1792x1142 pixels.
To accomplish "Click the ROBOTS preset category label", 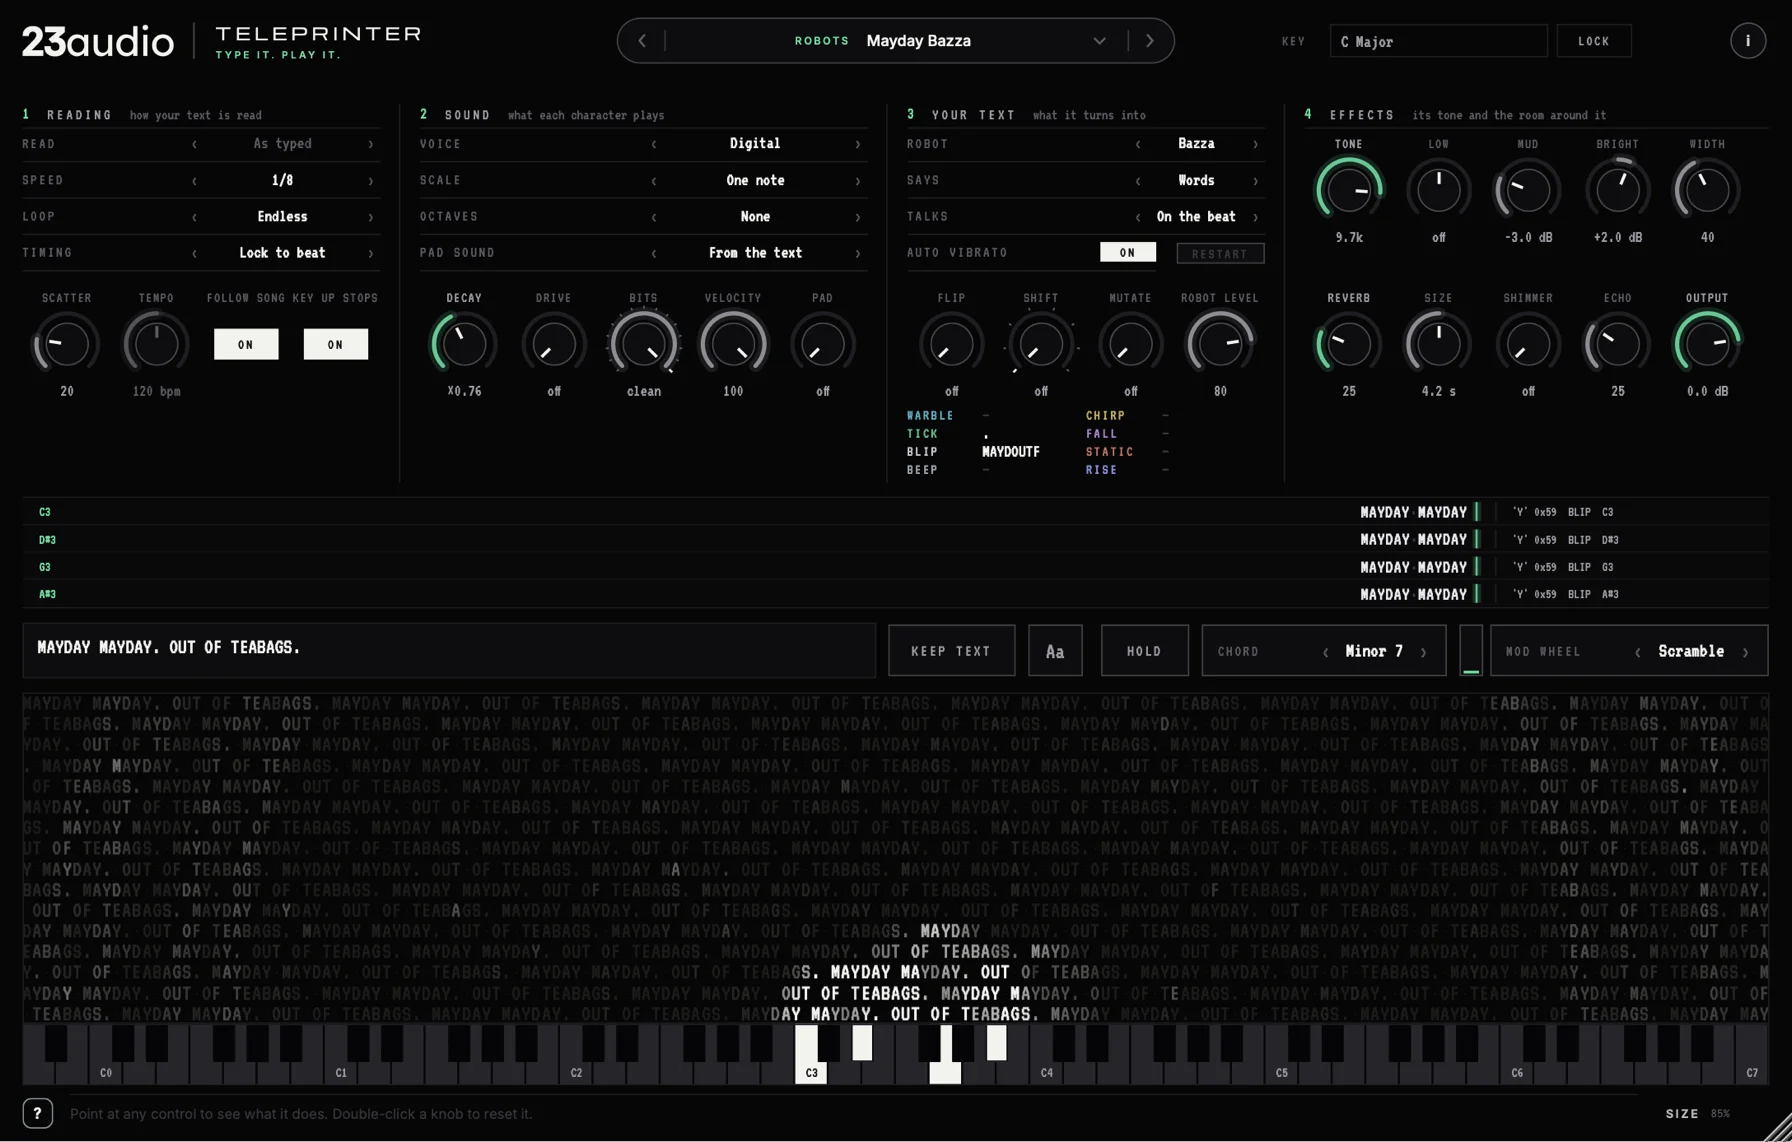I will click(822, 41).
